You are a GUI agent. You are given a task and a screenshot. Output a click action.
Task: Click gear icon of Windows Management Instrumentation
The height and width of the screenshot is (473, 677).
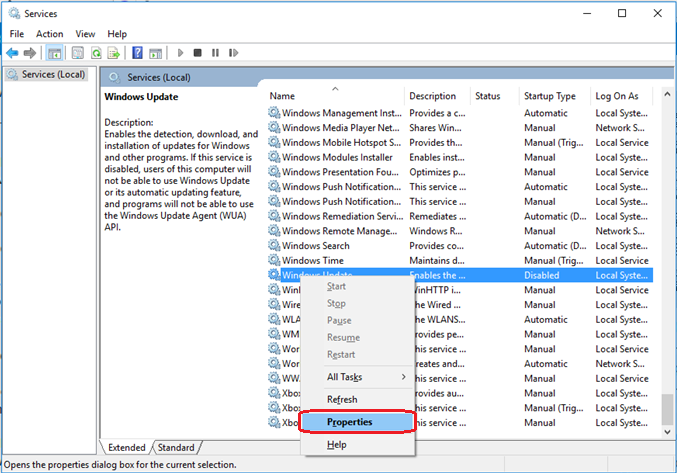point(274,113)
